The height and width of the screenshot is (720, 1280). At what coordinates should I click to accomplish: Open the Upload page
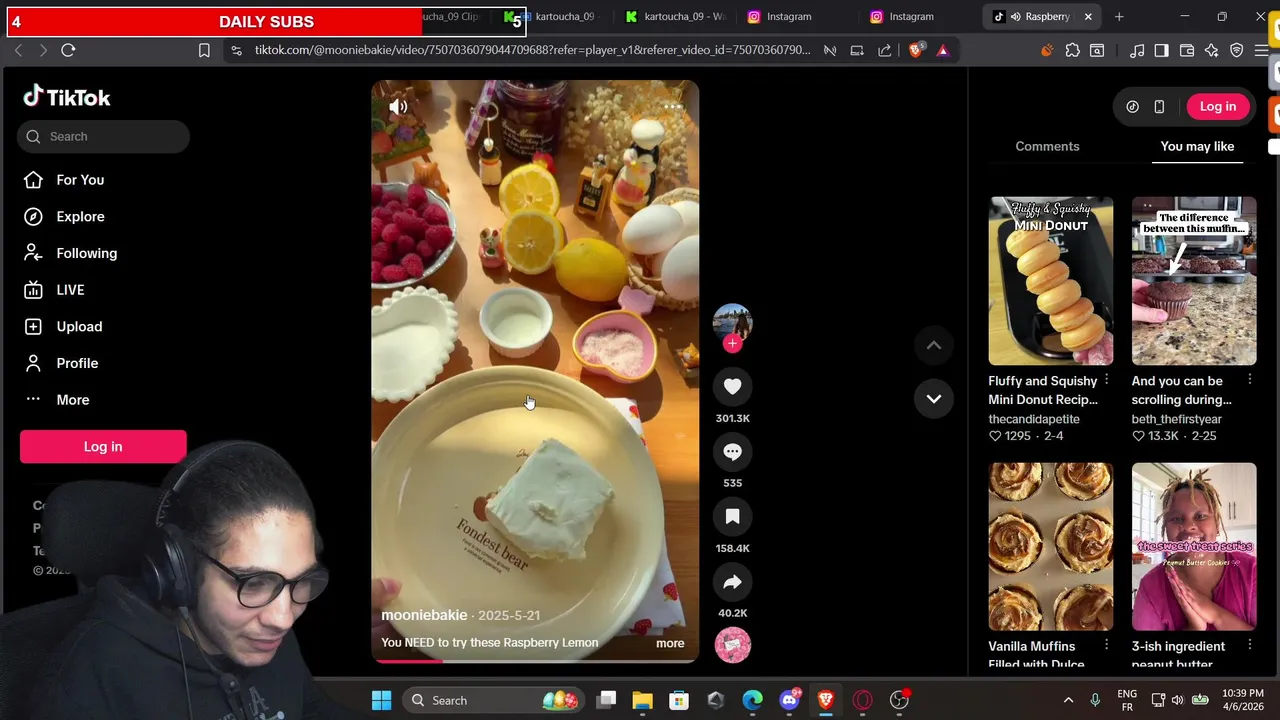point(79,326)
